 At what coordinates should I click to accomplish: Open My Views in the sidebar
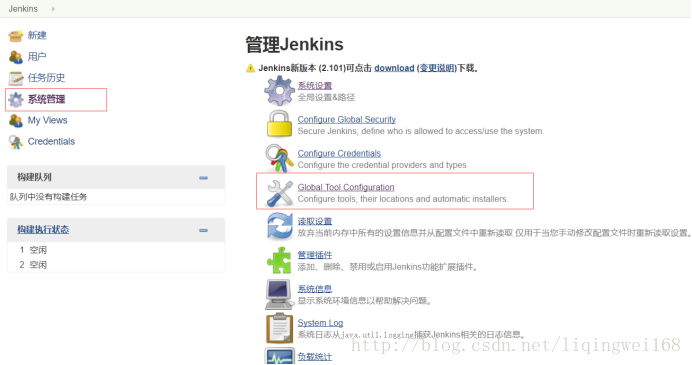(48, 120)
